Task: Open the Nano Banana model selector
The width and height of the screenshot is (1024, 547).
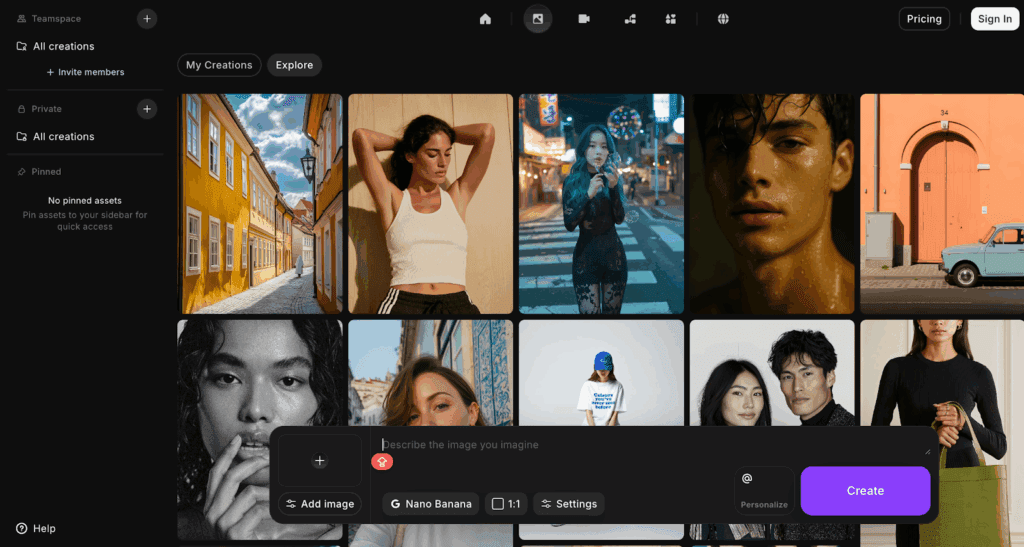Action: coord(431,504)
